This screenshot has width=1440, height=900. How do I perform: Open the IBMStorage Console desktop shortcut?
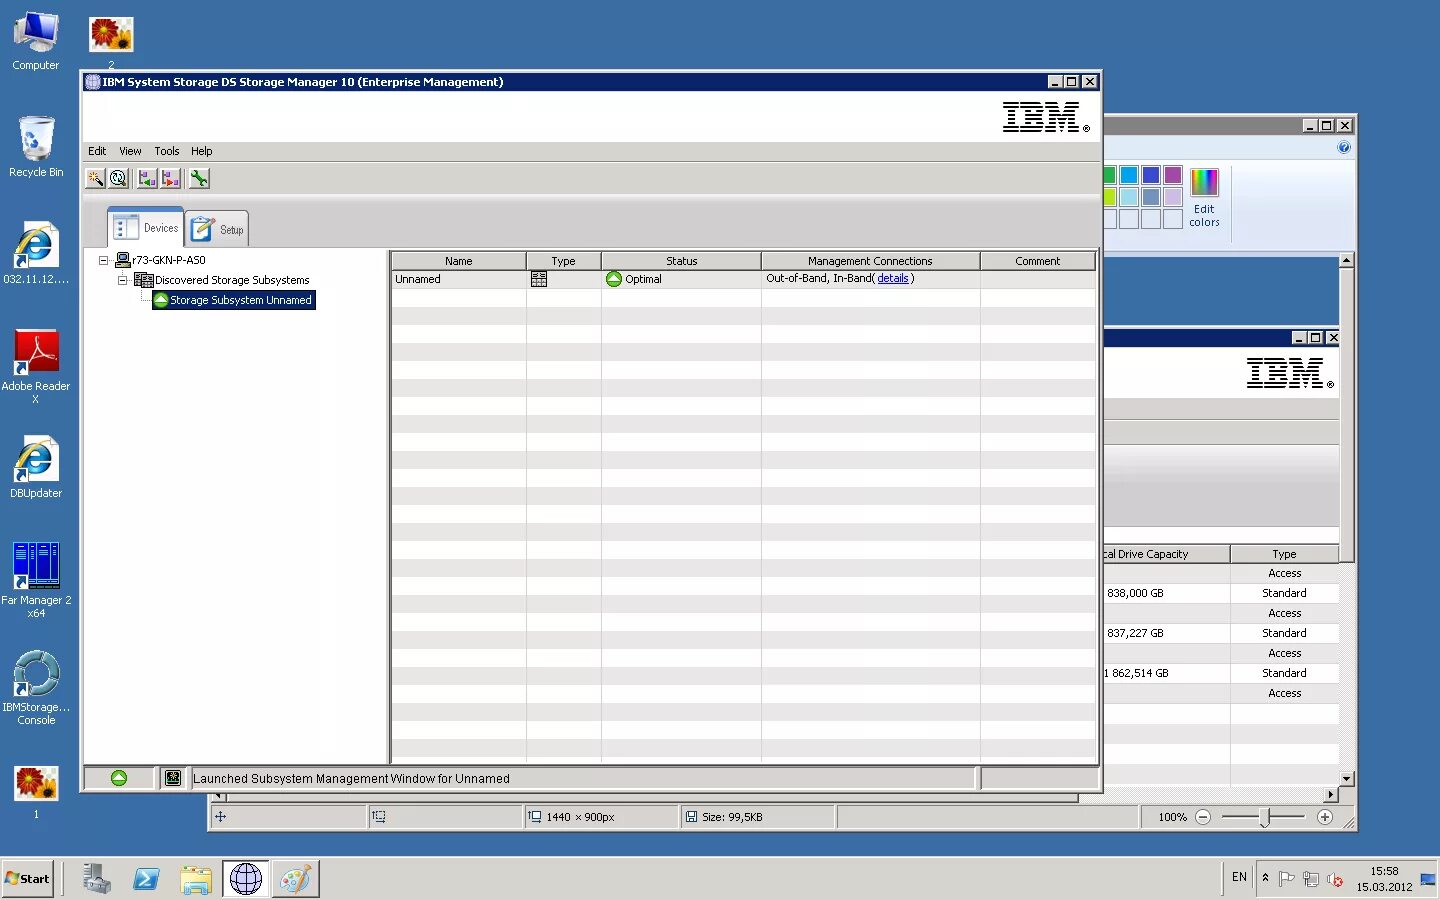(x=36, y=687)
